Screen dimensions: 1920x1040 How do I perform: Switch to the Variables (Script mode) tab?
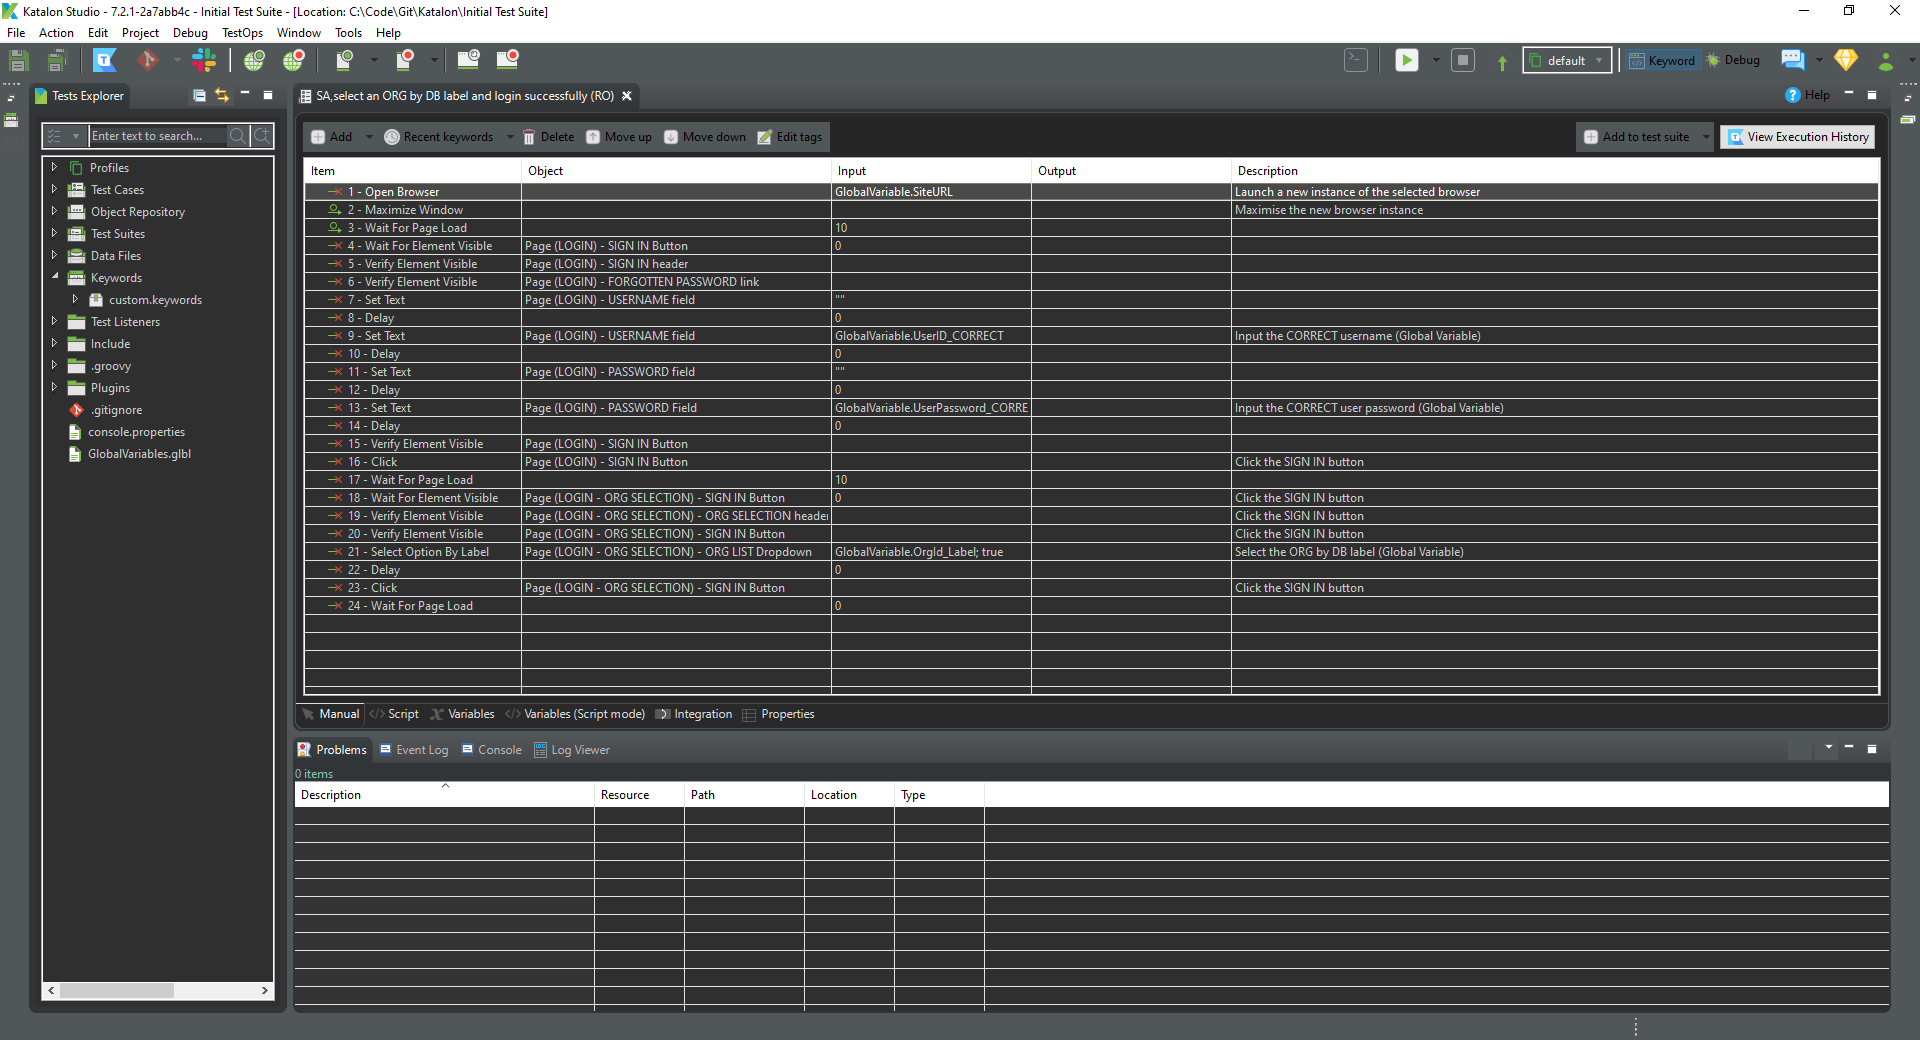click(x=575, y=714)
